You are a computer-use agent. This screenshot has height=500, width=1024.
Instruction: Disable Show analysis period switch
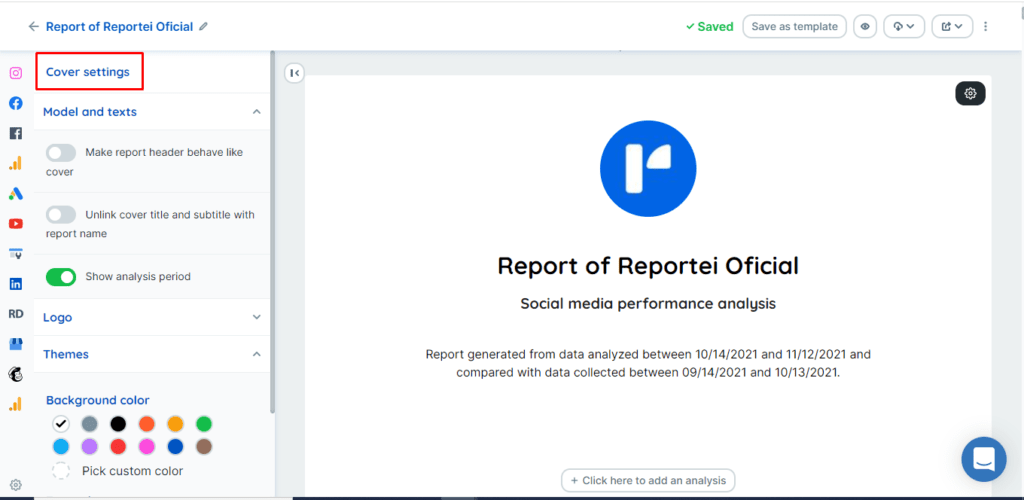point(61,277)
